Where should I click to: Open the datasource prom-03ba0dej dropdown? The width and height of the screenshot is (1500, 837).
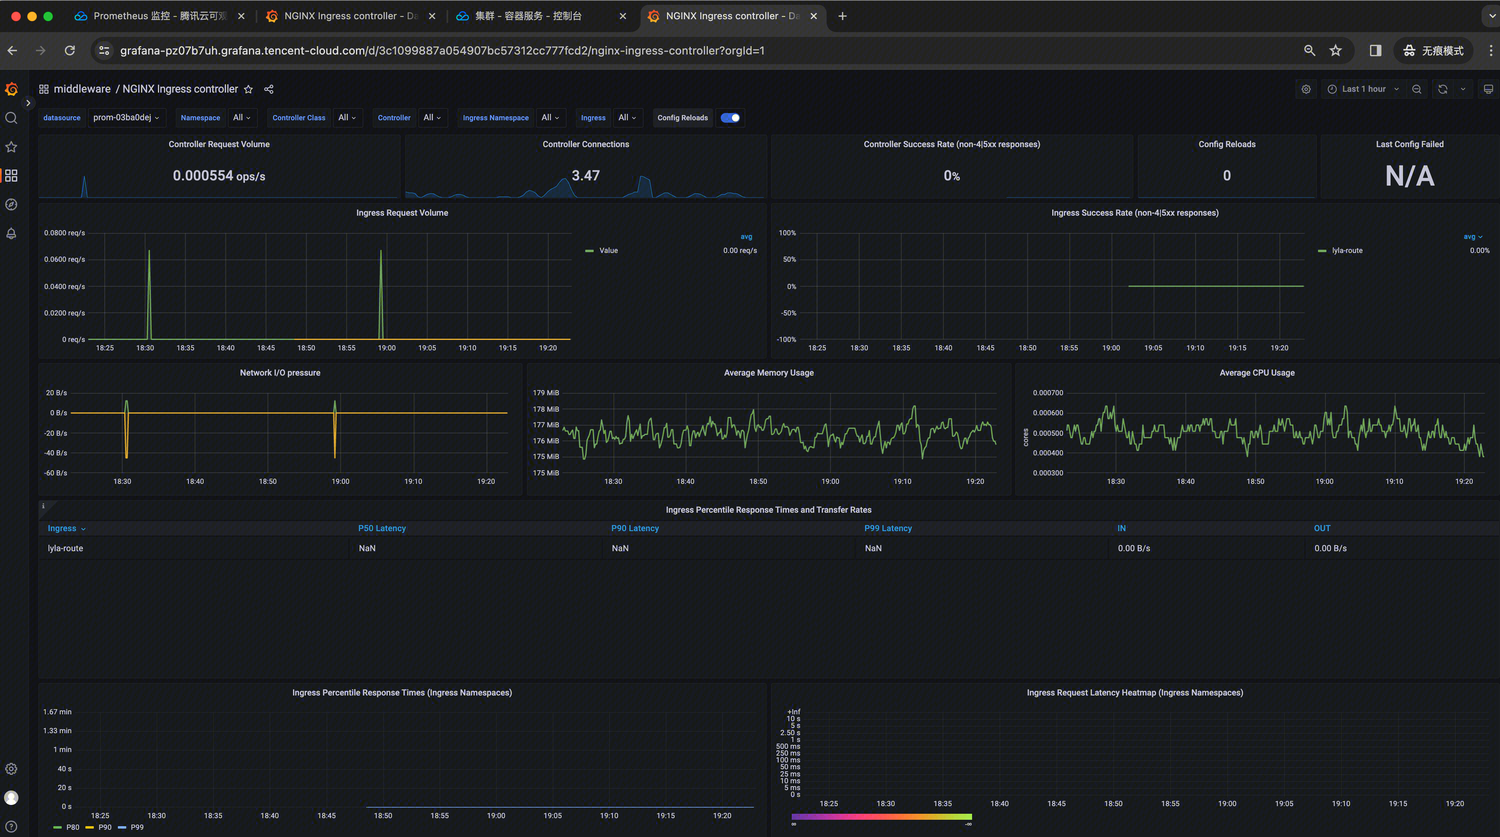126,118
